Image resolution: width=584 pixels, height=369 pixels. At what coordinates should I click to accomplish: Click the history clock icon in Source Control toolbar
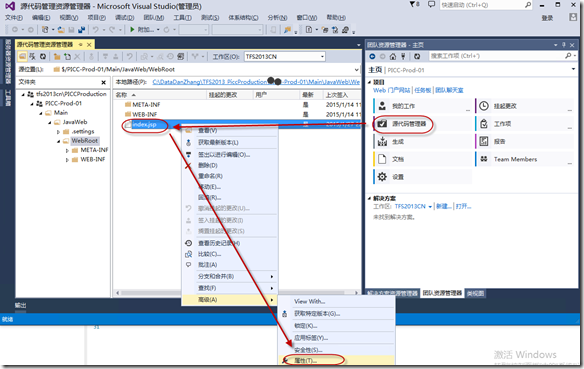(x=171, y=57)
